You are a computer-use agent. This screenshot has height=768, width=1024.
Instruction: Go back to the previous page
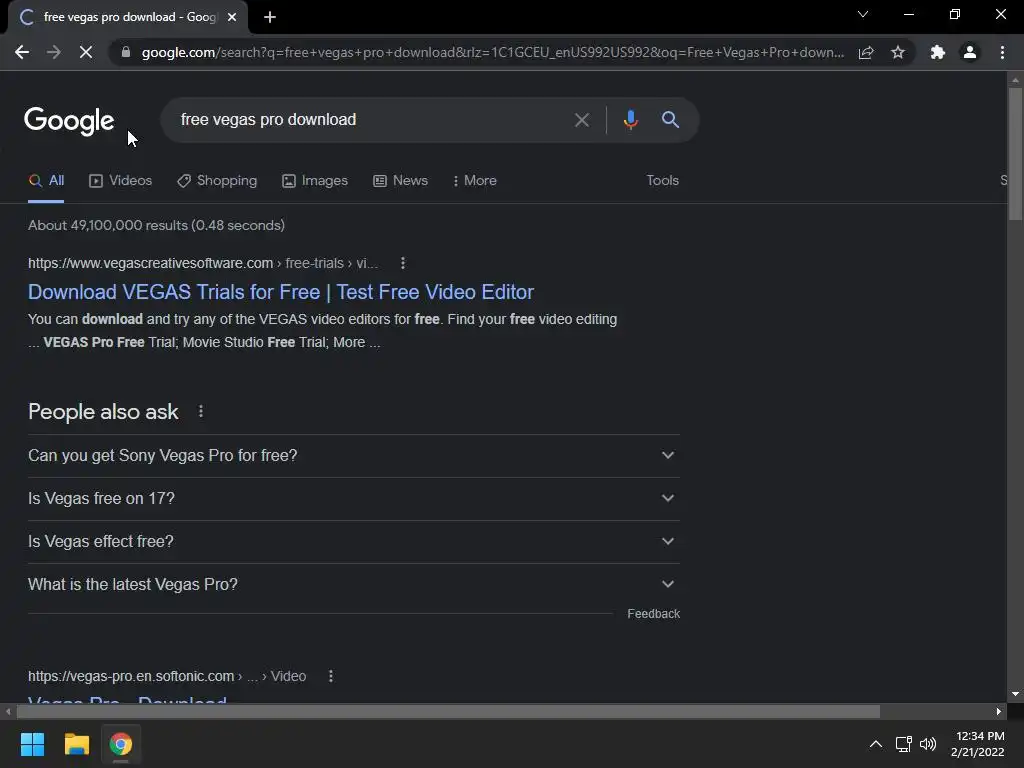tap(22, 52)
